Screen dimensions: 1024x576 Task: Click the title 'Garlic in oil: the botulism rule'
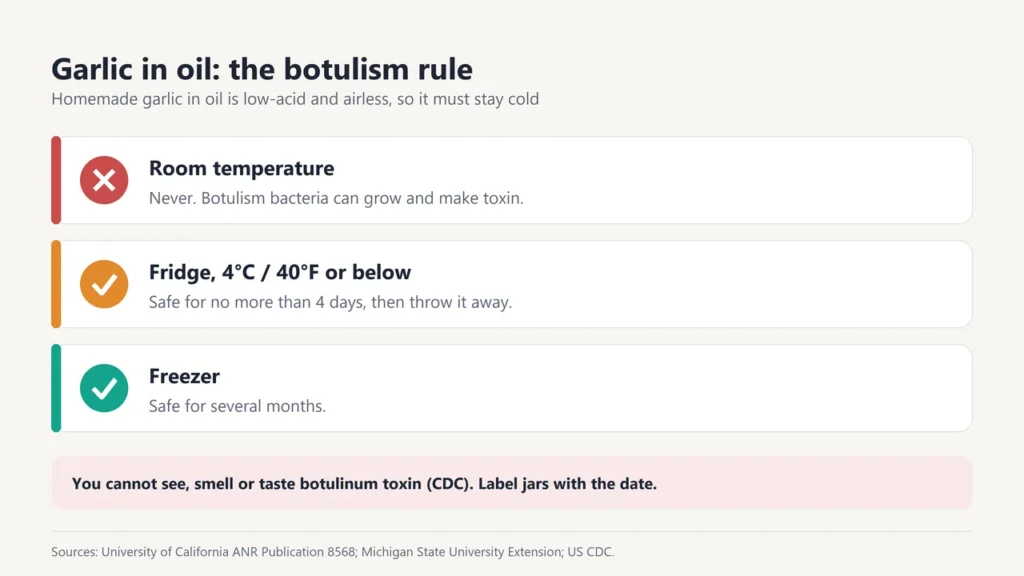[262, 69]
